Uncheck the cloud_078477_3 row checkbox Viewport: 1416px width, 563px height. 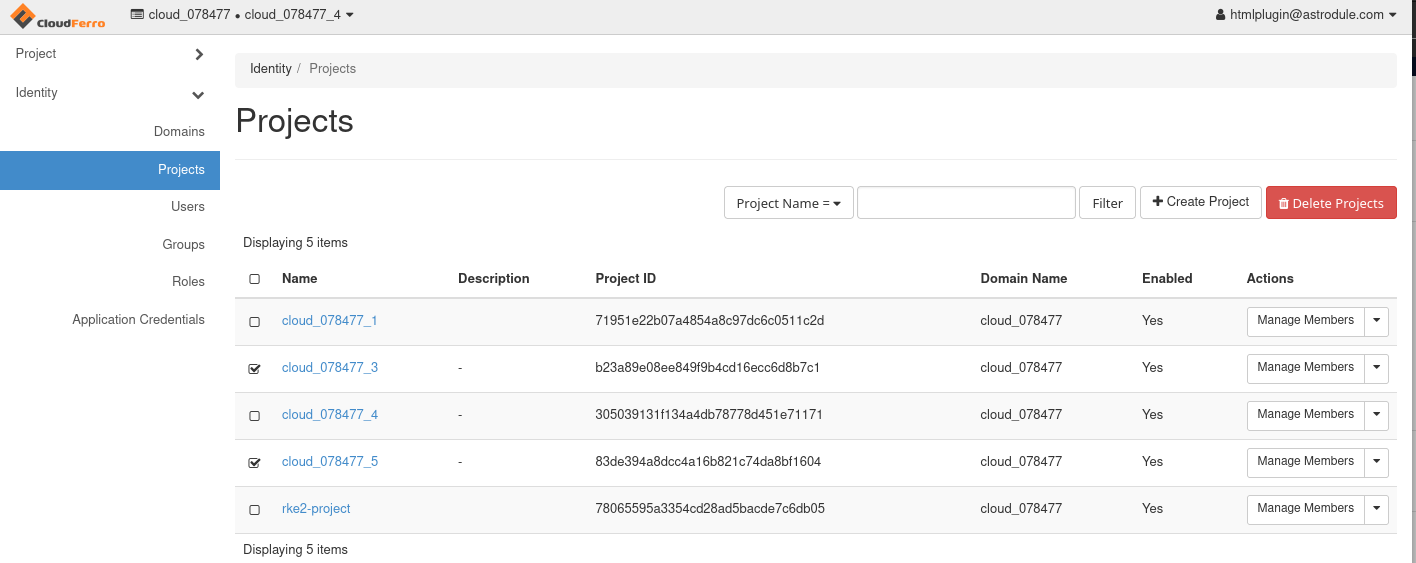click(254, 369)
